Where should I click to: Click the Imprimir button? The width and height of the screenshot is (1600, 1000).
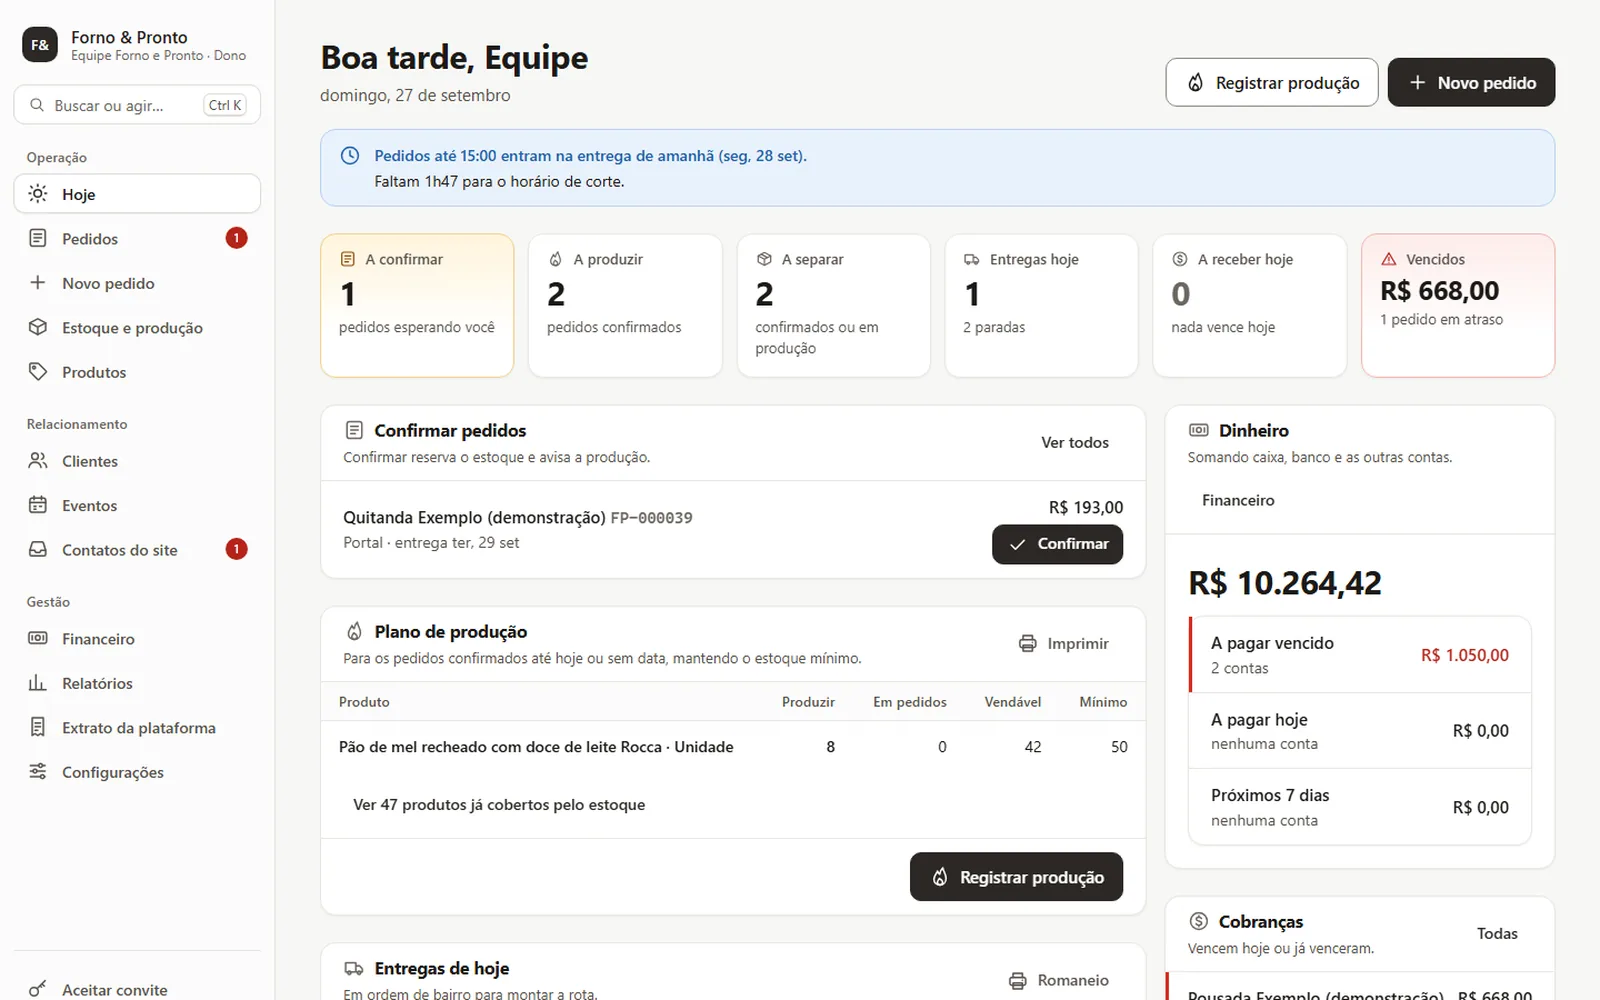pos(1063,644)
